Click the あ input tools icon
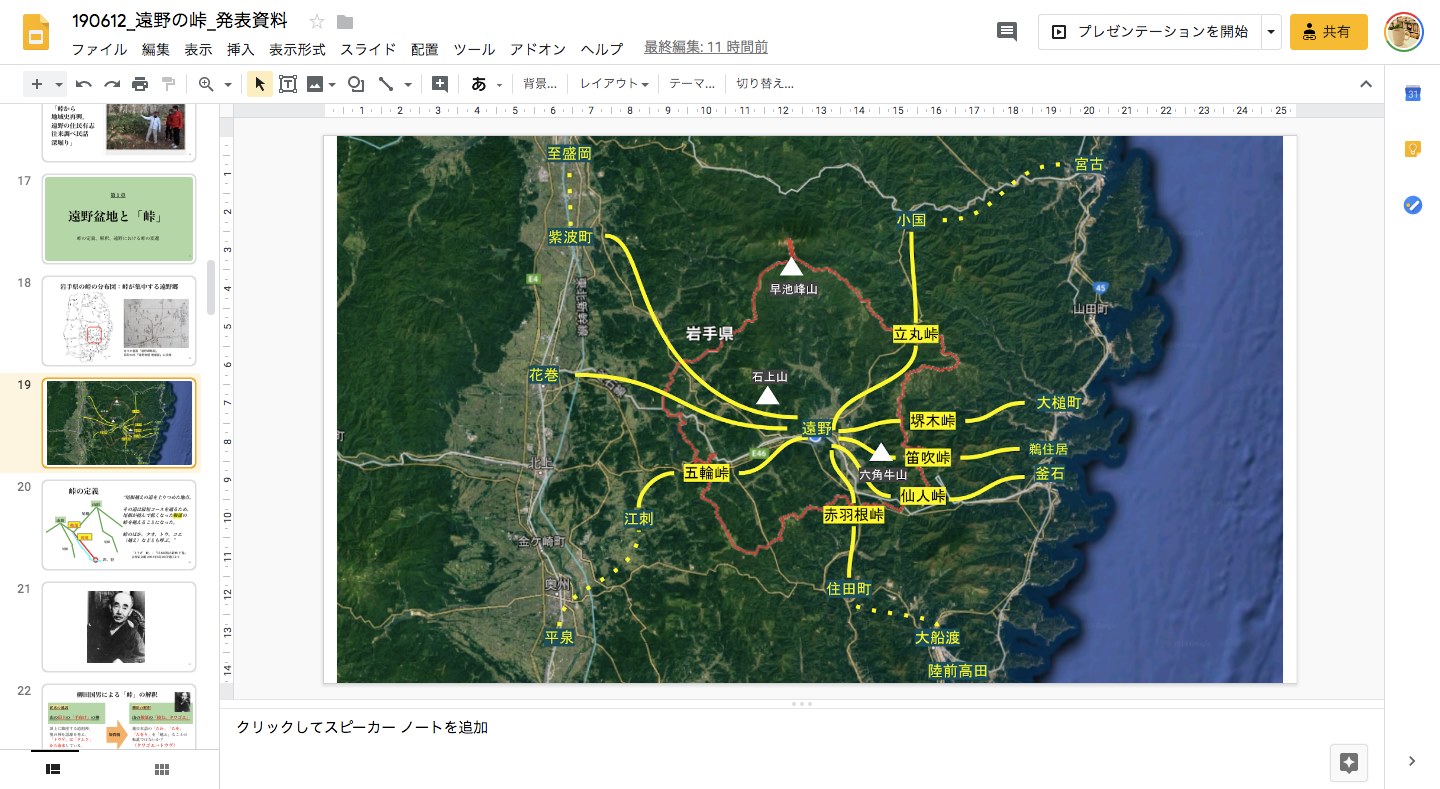This screenshot has height=789, width=1440. point(478,84)
